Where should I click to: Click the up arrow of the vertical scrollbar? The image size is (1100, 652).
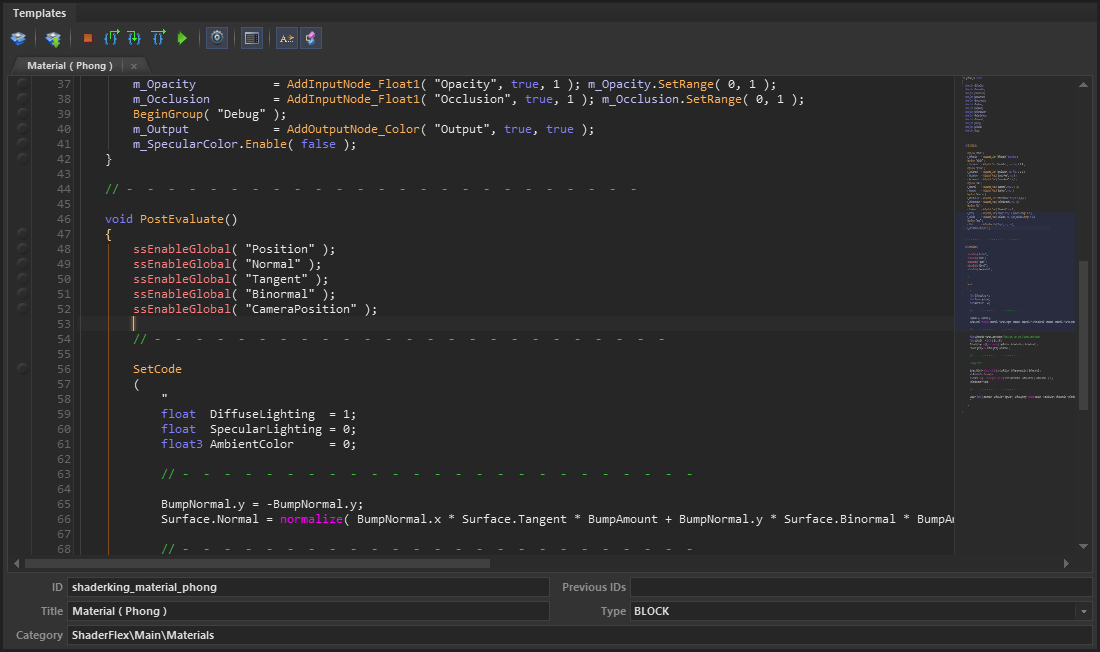[1083, 84]
